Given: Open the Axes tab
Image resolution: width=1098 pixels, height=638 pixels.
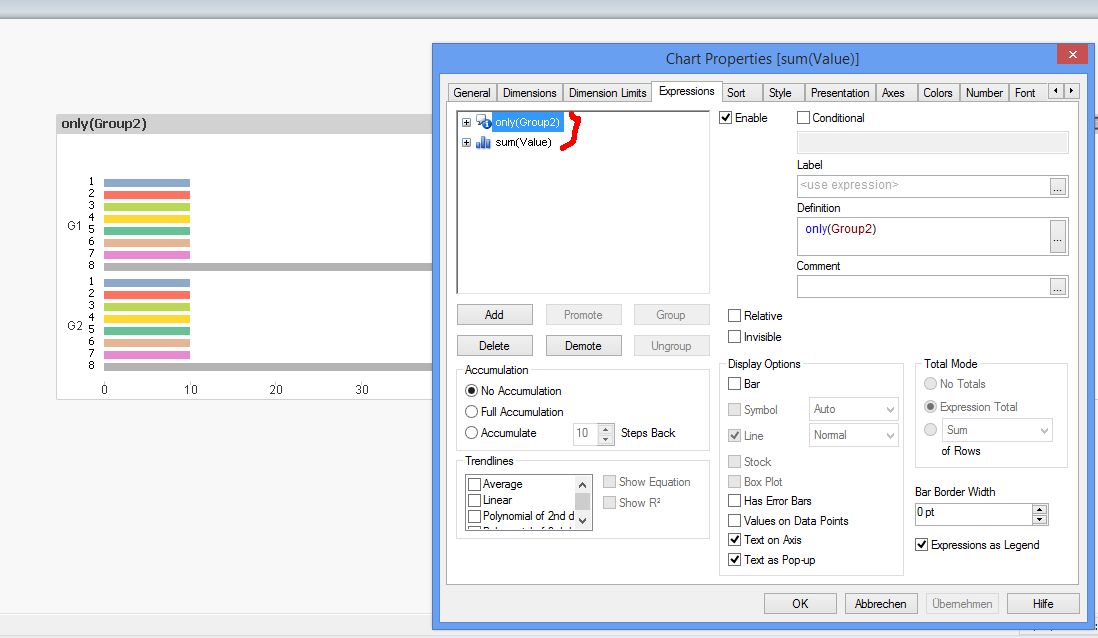Looking at the screenshot, I should click(x=893, y=93).
